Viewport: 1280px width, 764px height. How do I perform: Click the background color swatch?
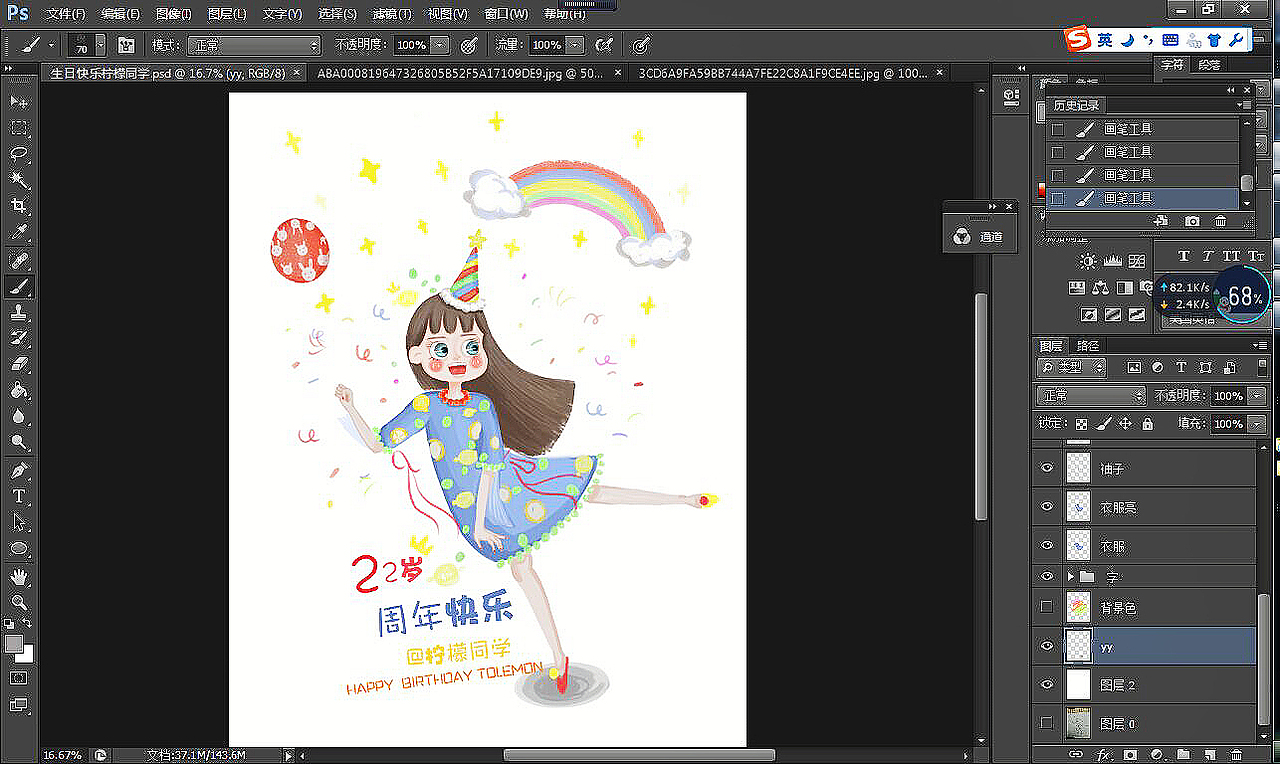pos(26,655)
